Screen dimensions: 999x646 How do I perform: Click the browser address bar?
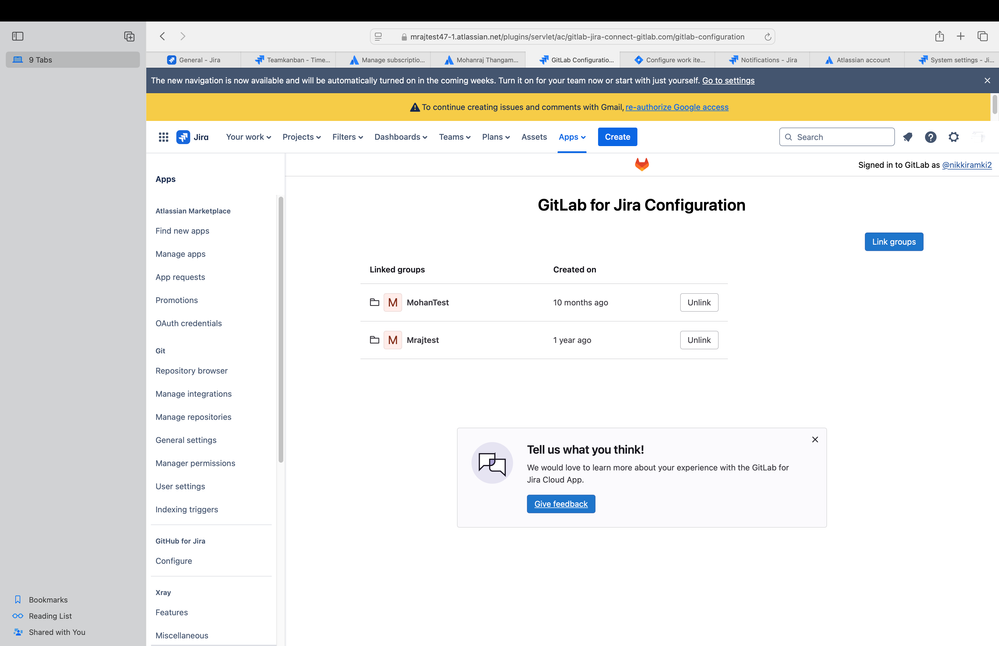[573, 37]
